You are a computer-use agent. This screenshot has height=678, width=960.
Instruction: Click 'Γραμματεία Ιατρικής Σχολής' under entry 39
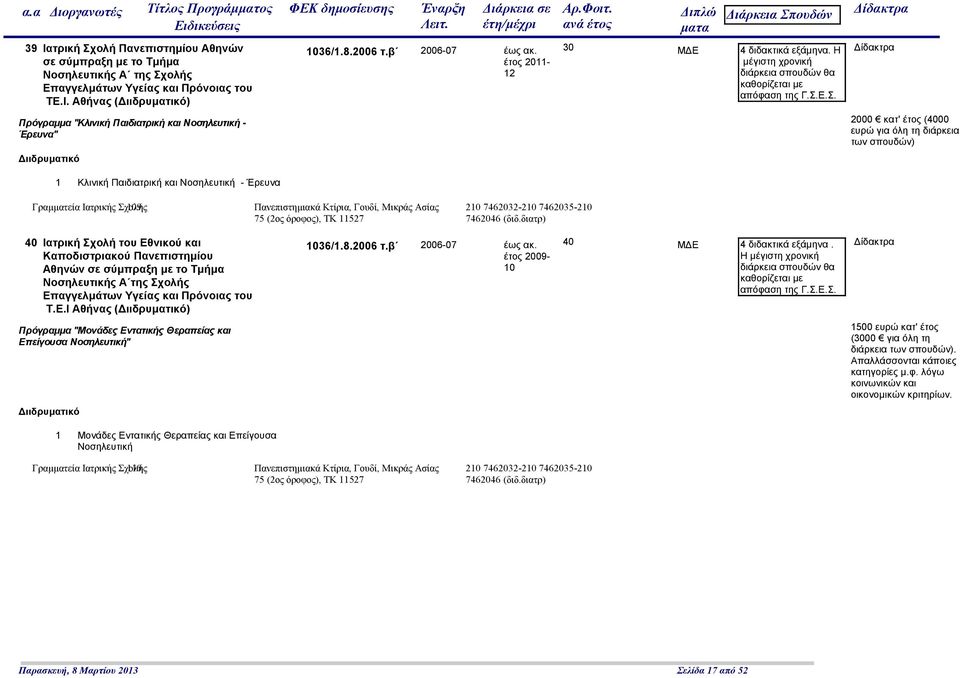click(89, 208)
